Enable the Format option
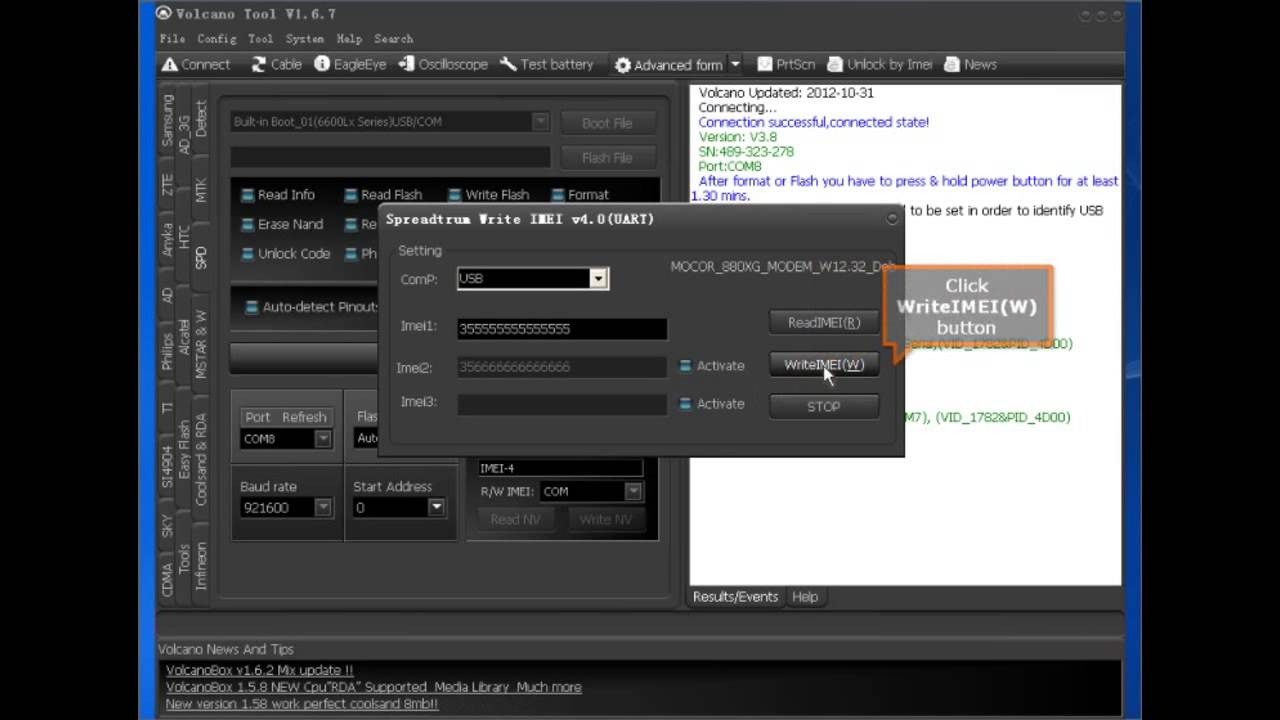1280x720 pixels. 558,195
